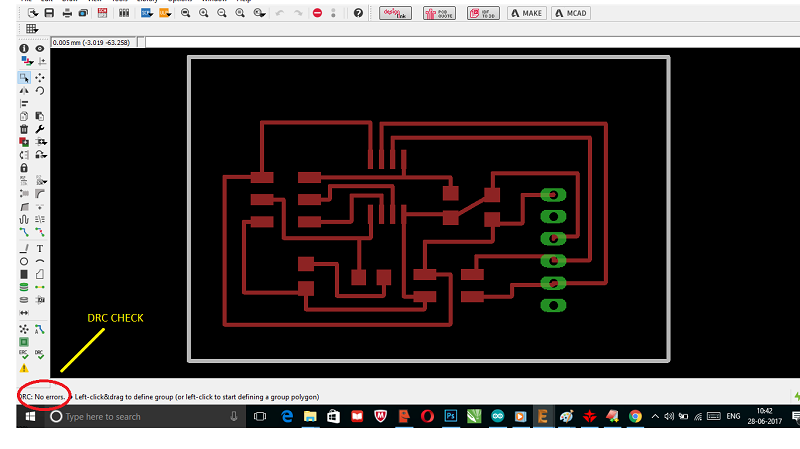
Task: Select the Polygon tool
Action: tap(40, 274)
